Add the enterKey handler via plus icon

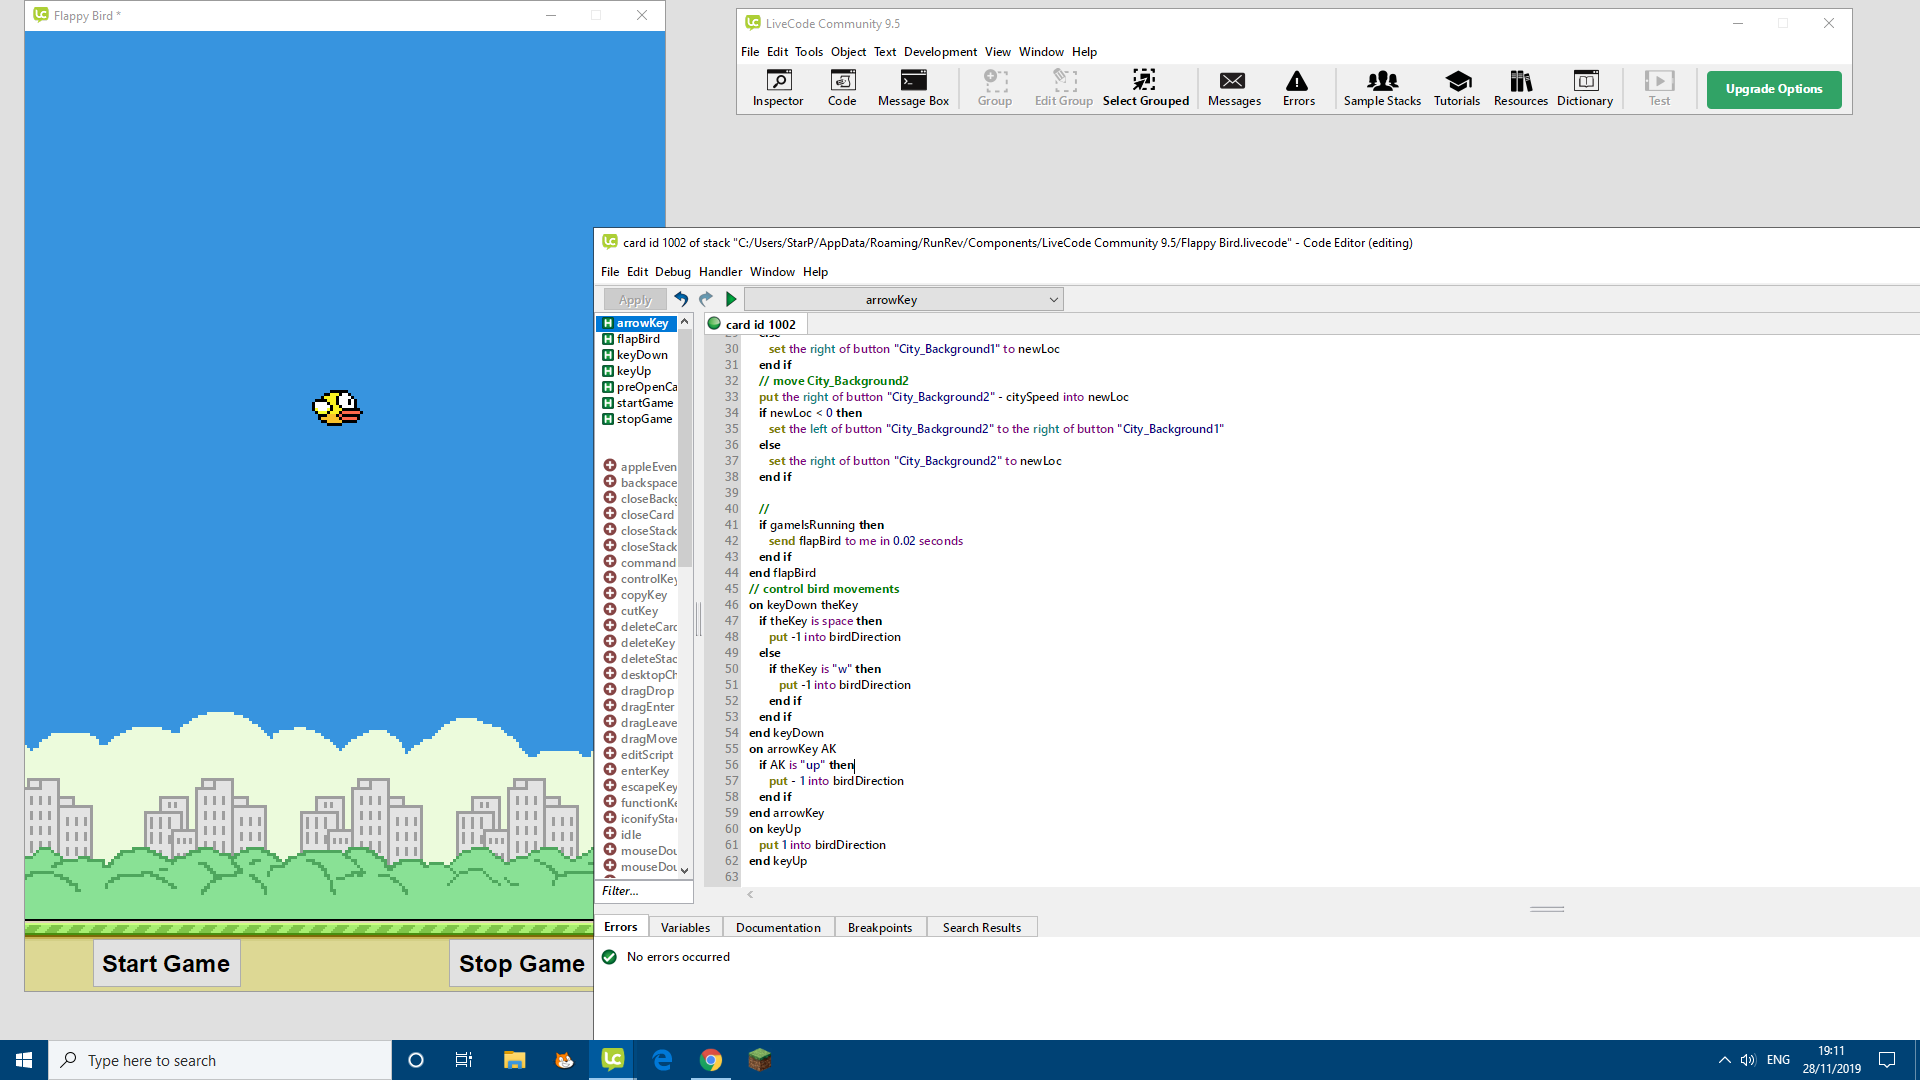click(609, 770)
